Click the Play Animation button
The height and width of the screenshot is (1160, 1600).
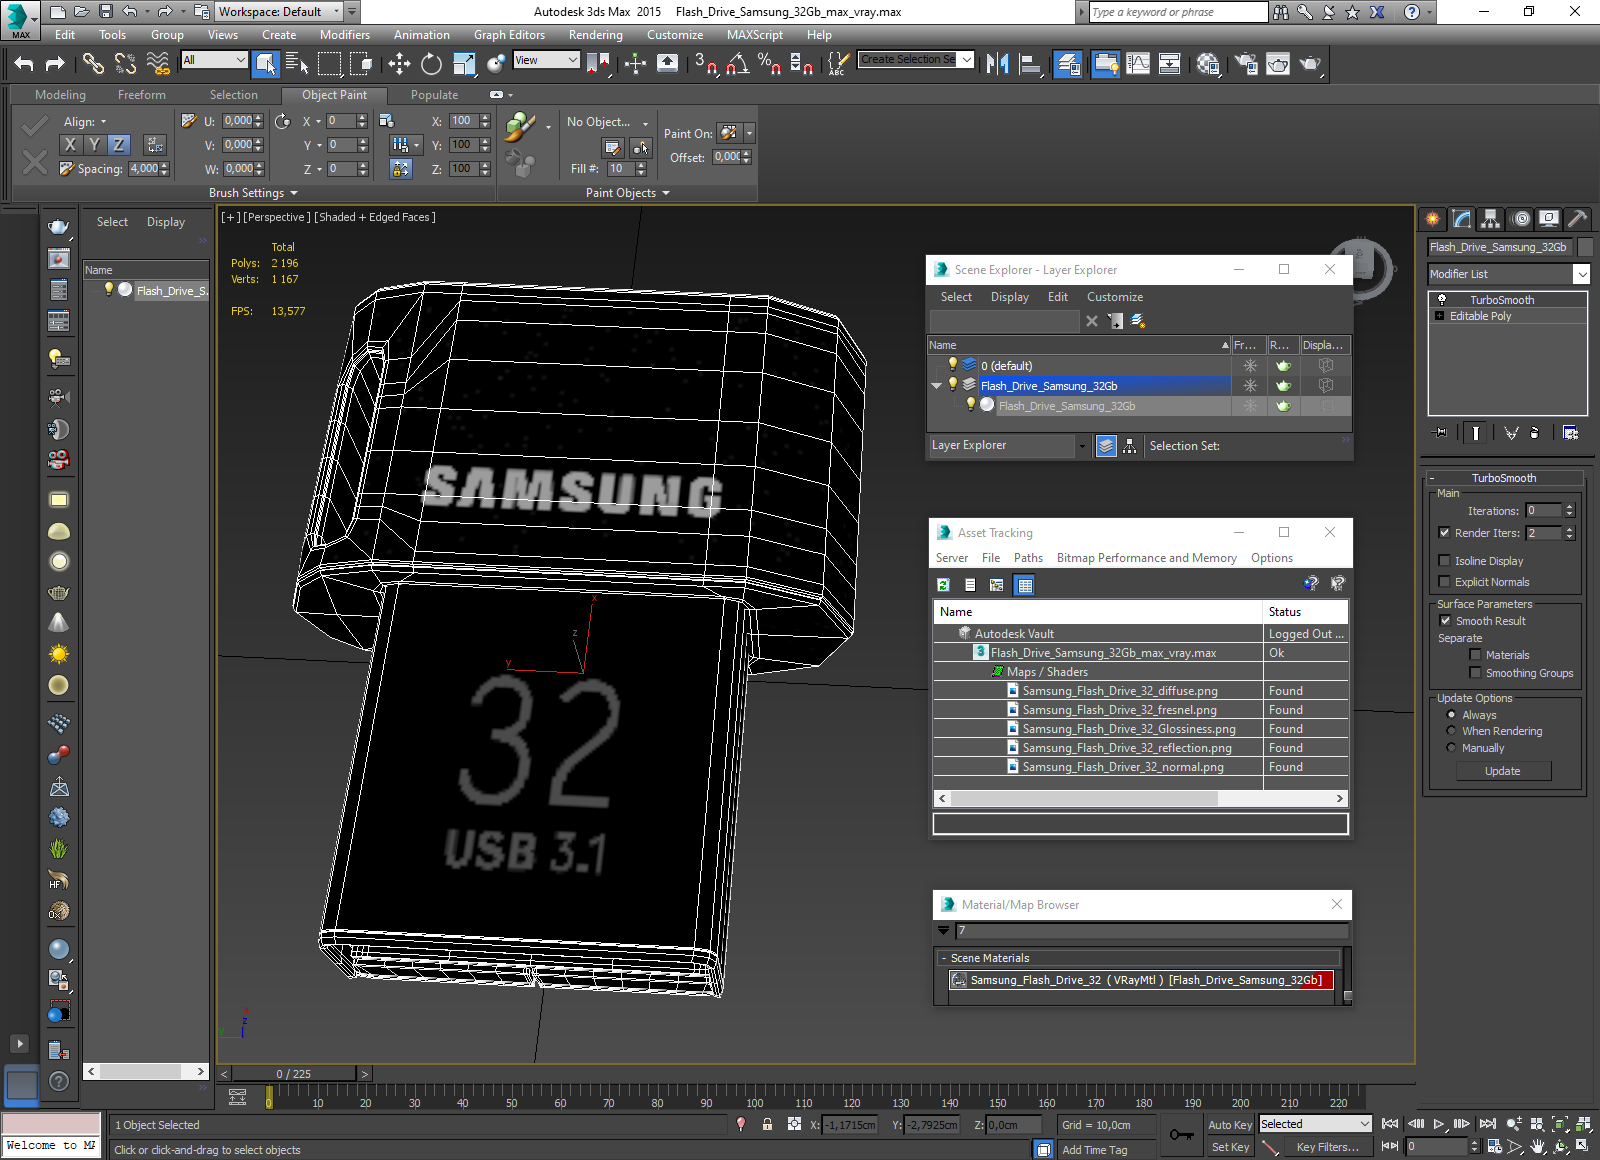1439,1124
